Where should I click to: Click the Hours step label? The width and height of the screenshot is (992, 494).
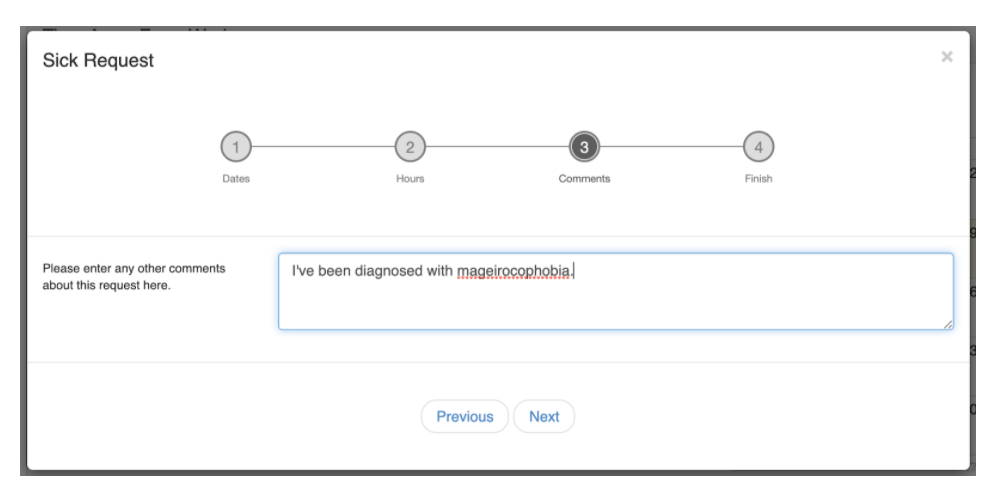tap(409, 179)
